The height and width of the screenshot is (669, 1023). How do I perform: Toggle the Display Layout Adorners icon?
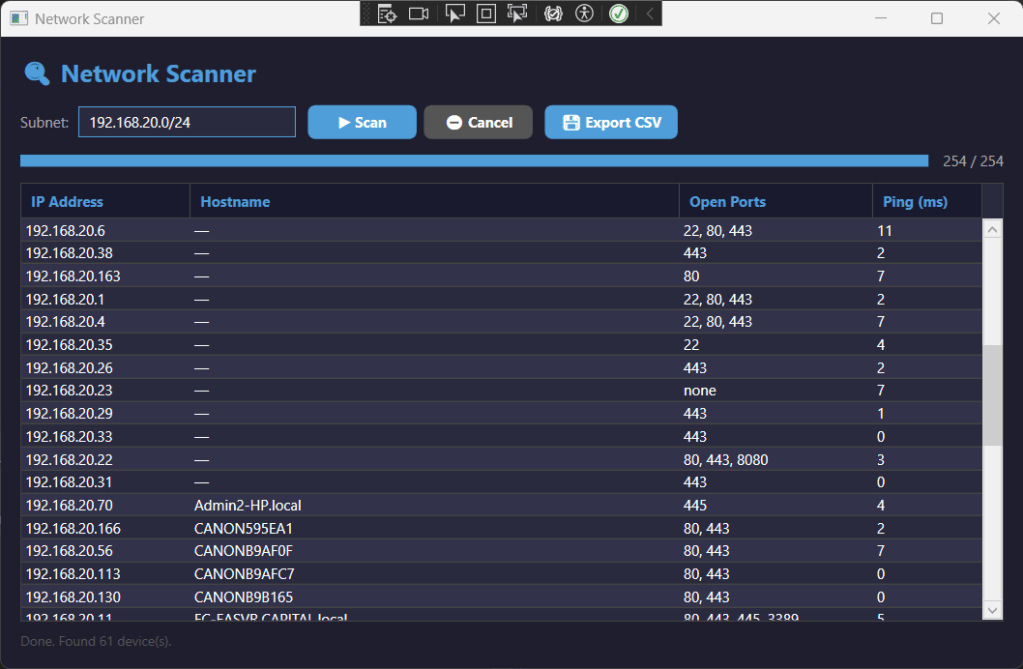point(486,13)
